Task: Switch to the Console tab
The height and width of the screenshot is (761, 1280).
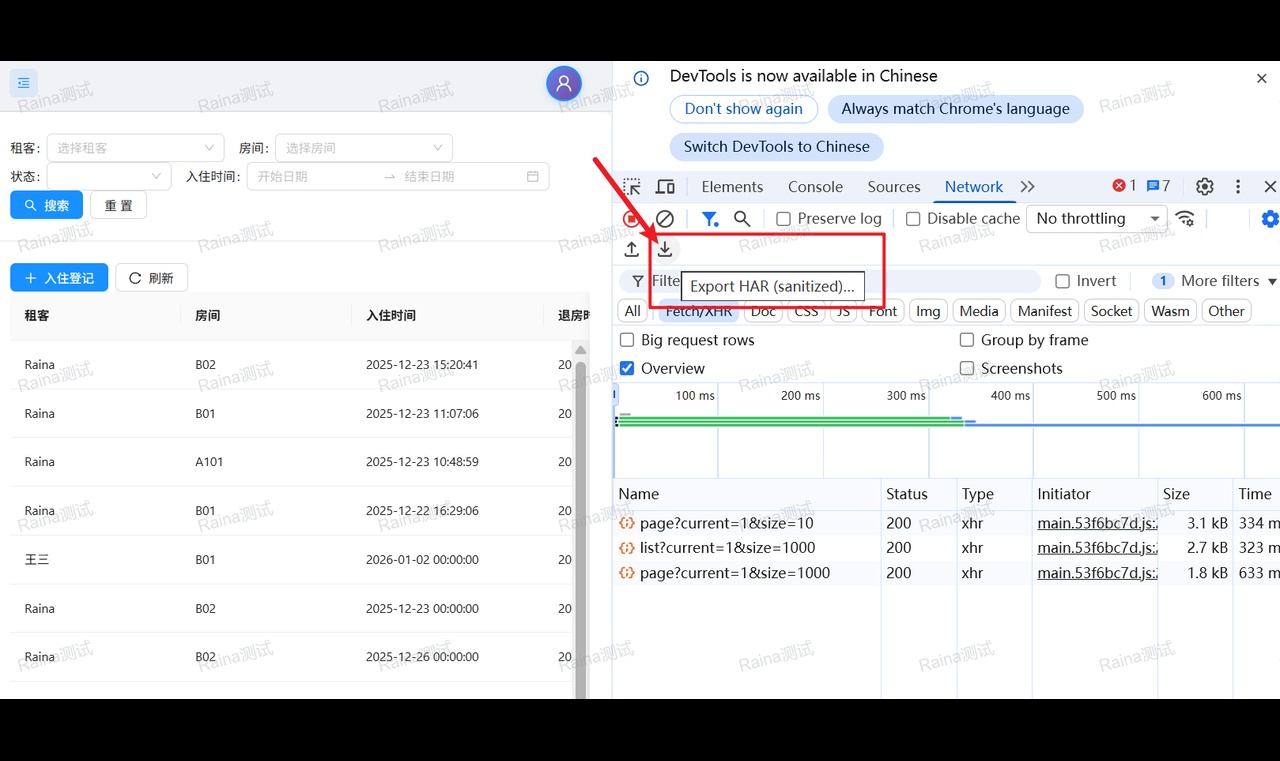Action: click(x=815, y=187)
